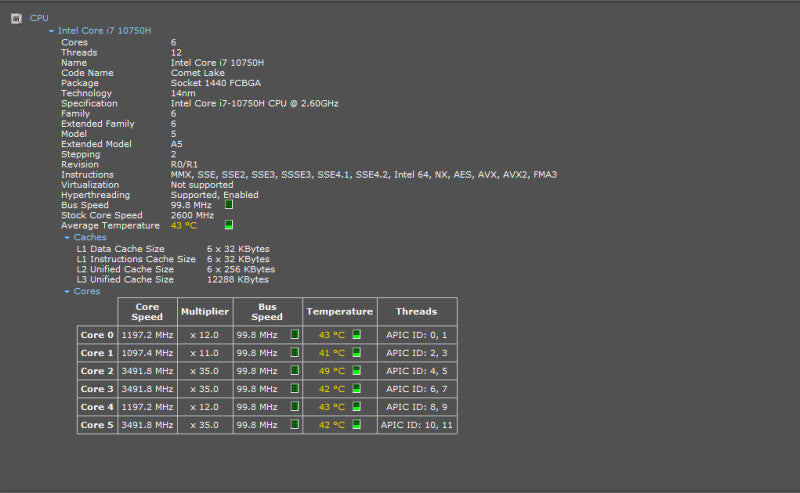Click the Bus Speed column header
Image resolution: width=800 pixels, height=493 pixels.
pos(267,312)
